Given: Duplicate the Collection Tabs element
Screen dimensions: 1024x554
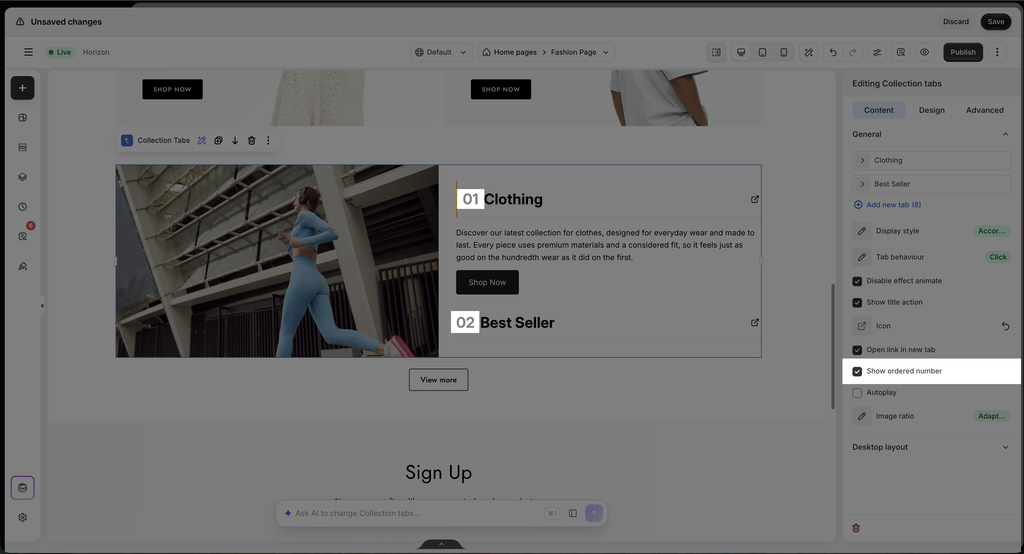Looking at the screenshot, I should tap(218, 140).
